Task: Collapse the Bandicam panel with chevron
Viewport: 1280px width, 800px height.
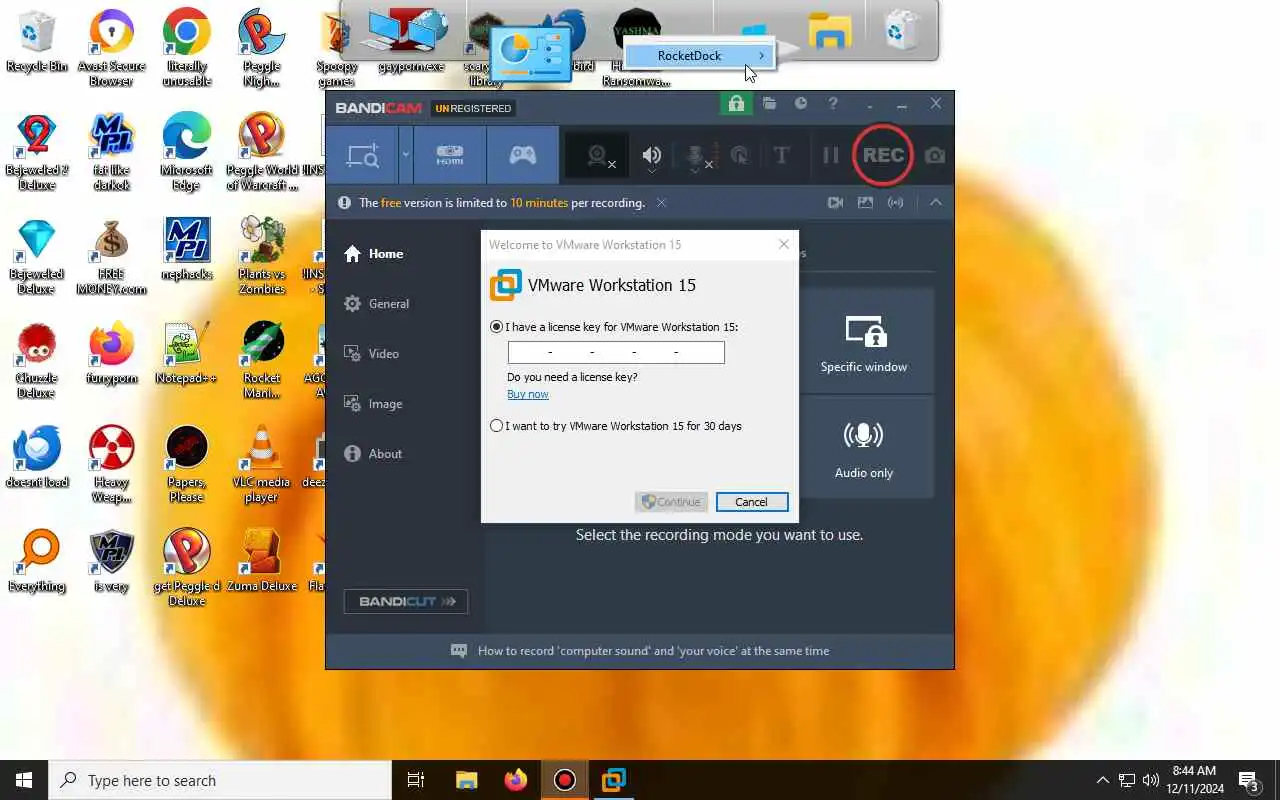Action: click(936, 202)
